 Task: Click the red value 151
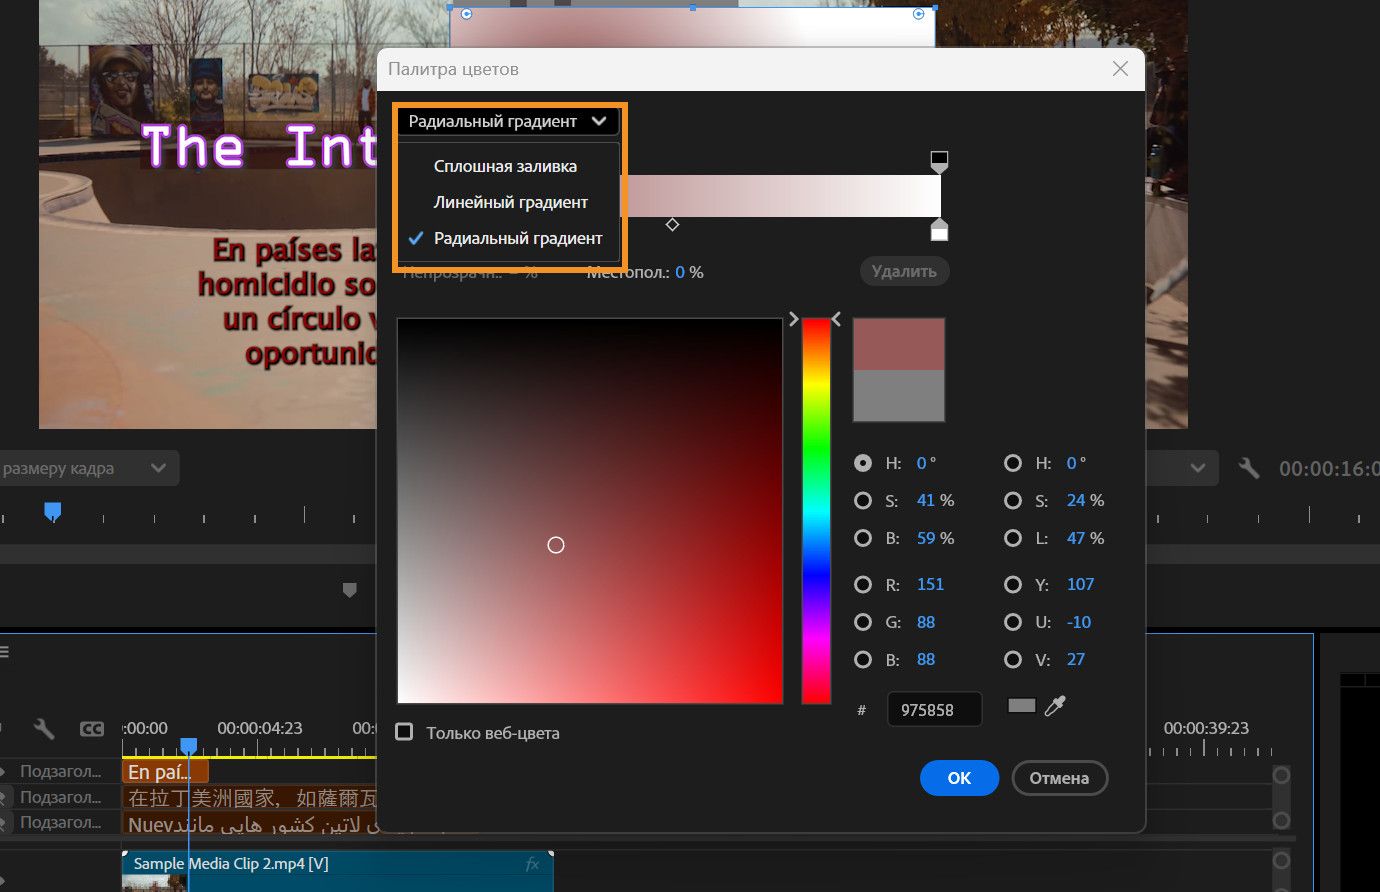coord(930,584)
